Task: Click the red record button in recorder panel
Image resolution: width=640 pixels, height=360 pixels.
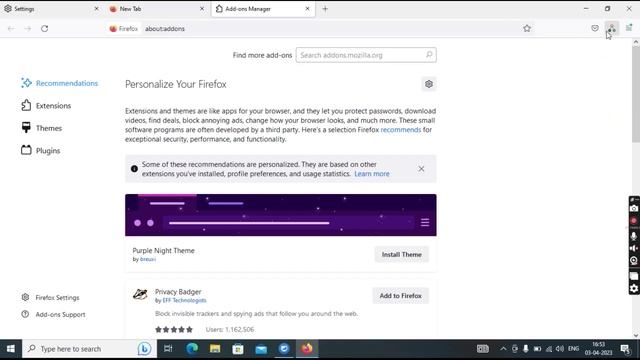Action: (634, 221)
